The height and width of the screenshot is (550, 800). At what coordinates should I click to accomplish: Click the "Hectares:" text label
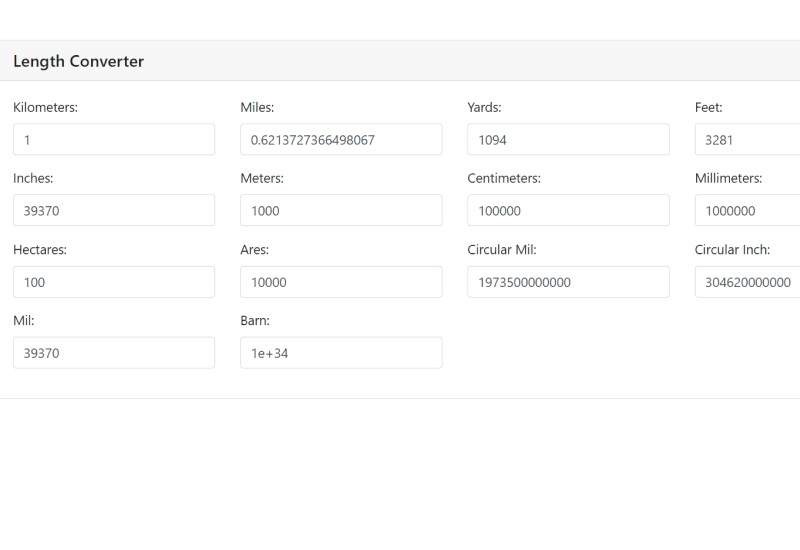(40, 249)
